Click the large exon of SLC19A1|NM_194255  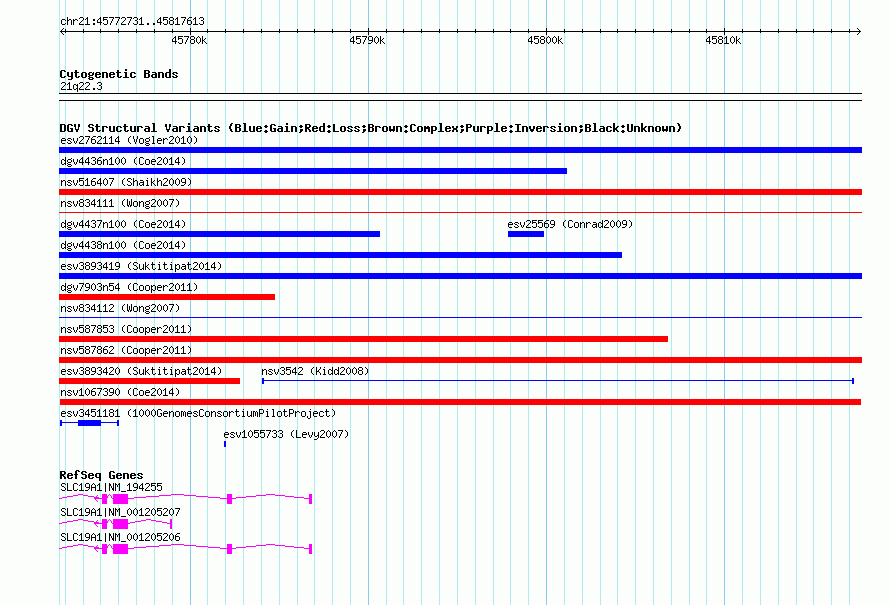click(120, 499)
